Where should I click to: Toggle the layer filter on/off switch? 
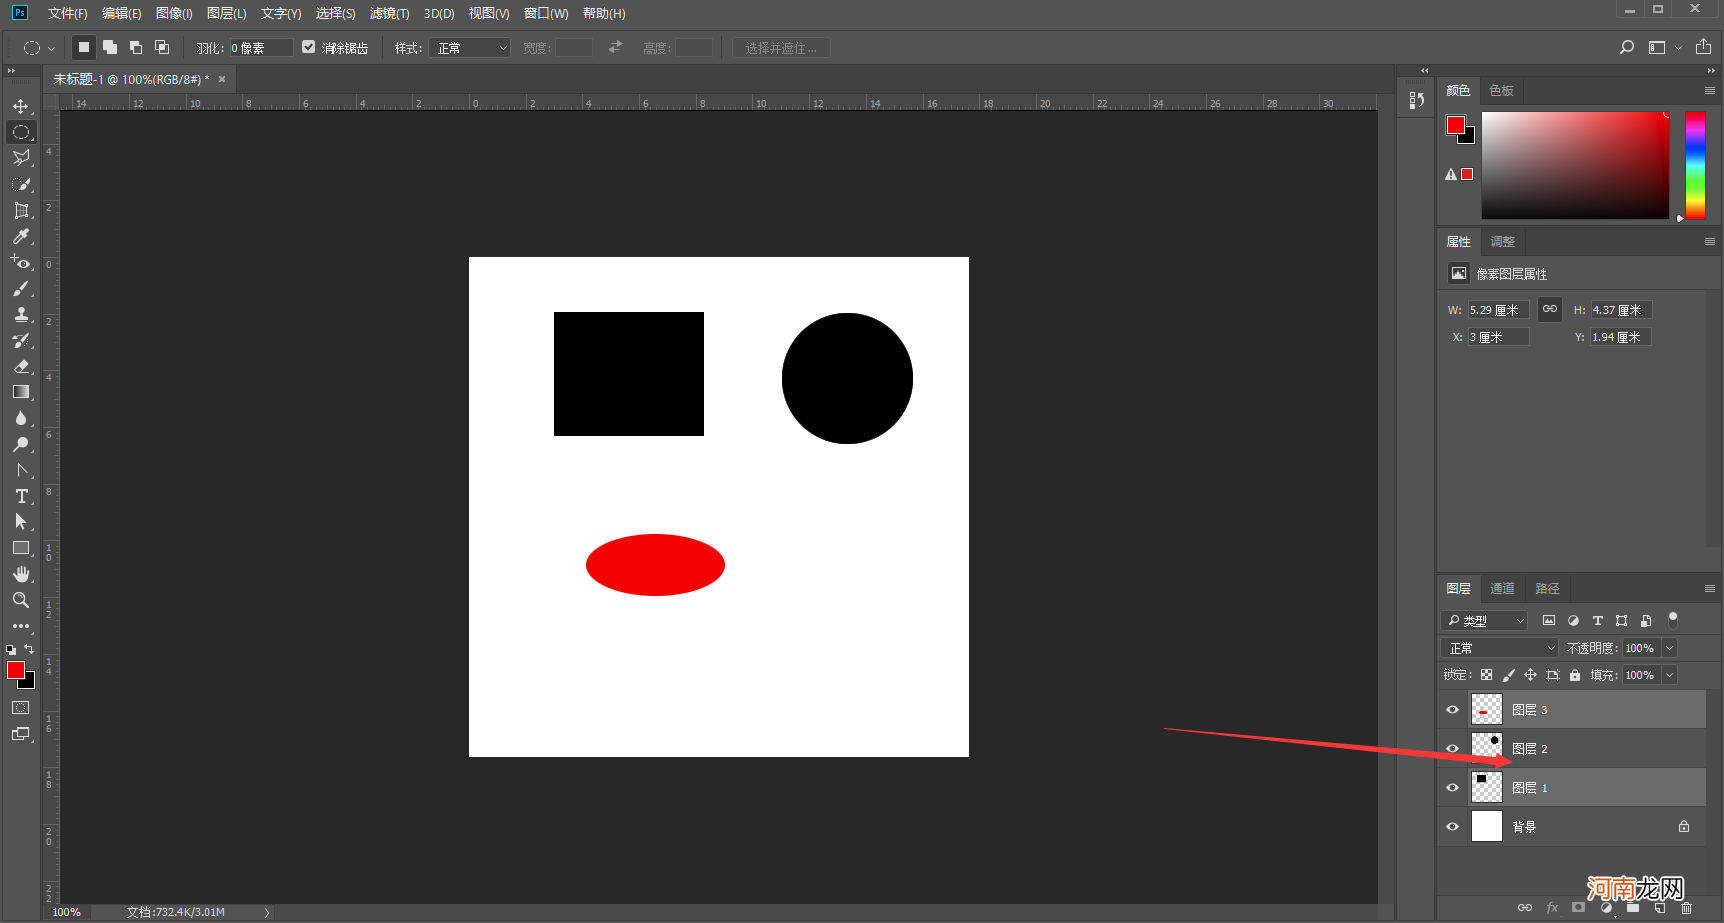[x=1673, y=620]
